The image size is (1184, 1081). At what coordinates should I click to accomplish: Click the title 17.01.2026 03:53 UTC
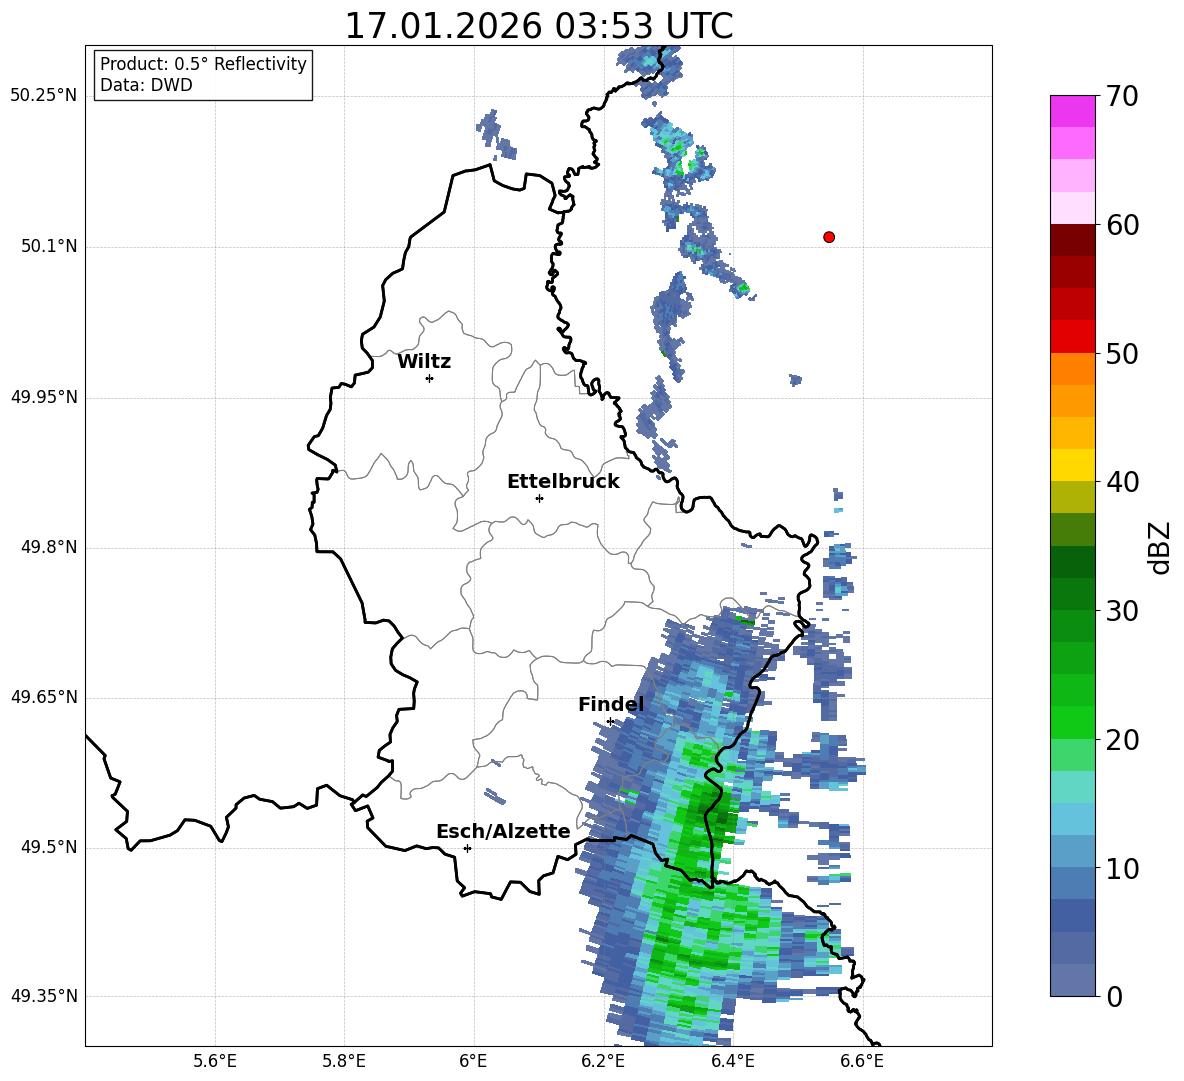[x=538, y=26]
